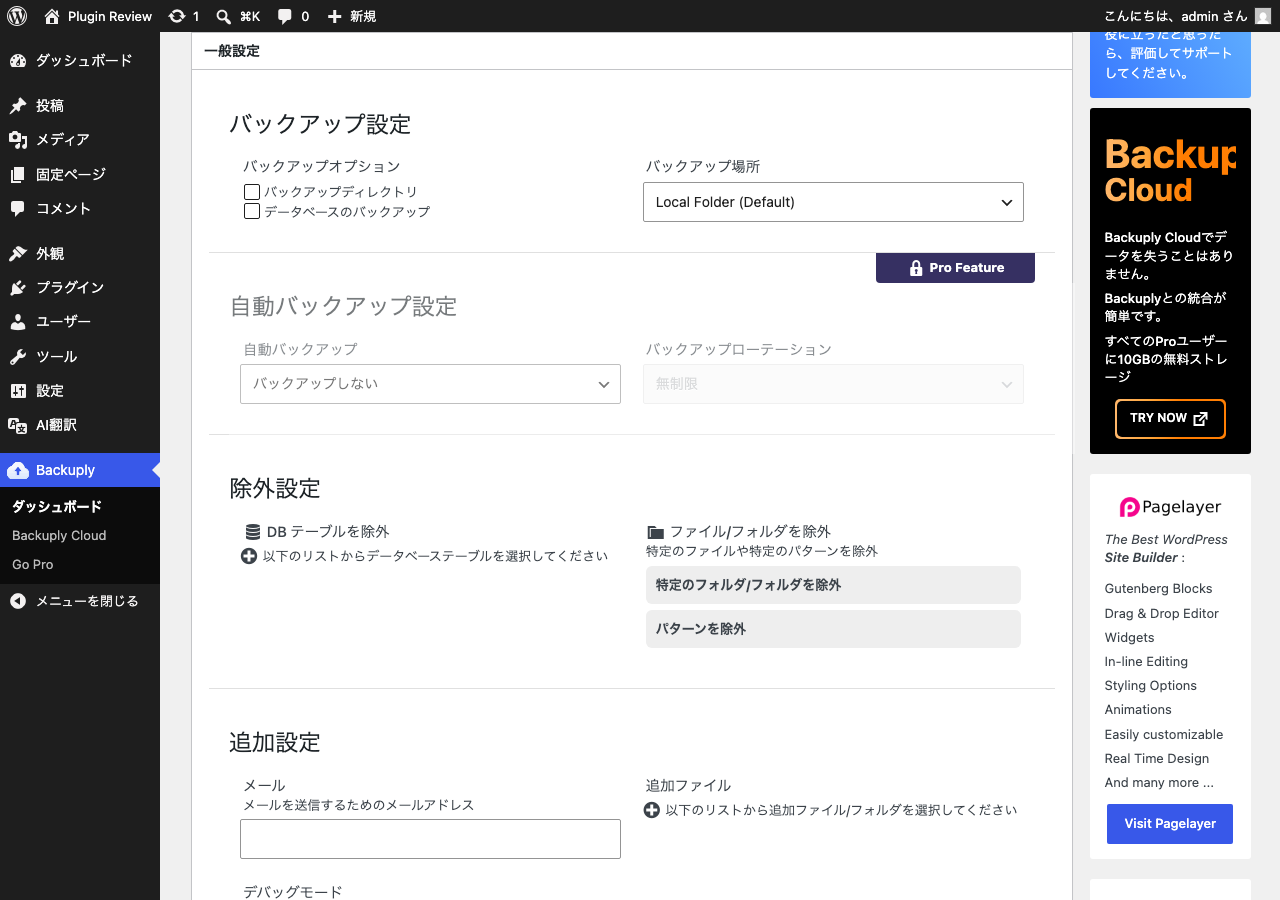Click the 固定ページ pages icon

(x=17, y=175)
